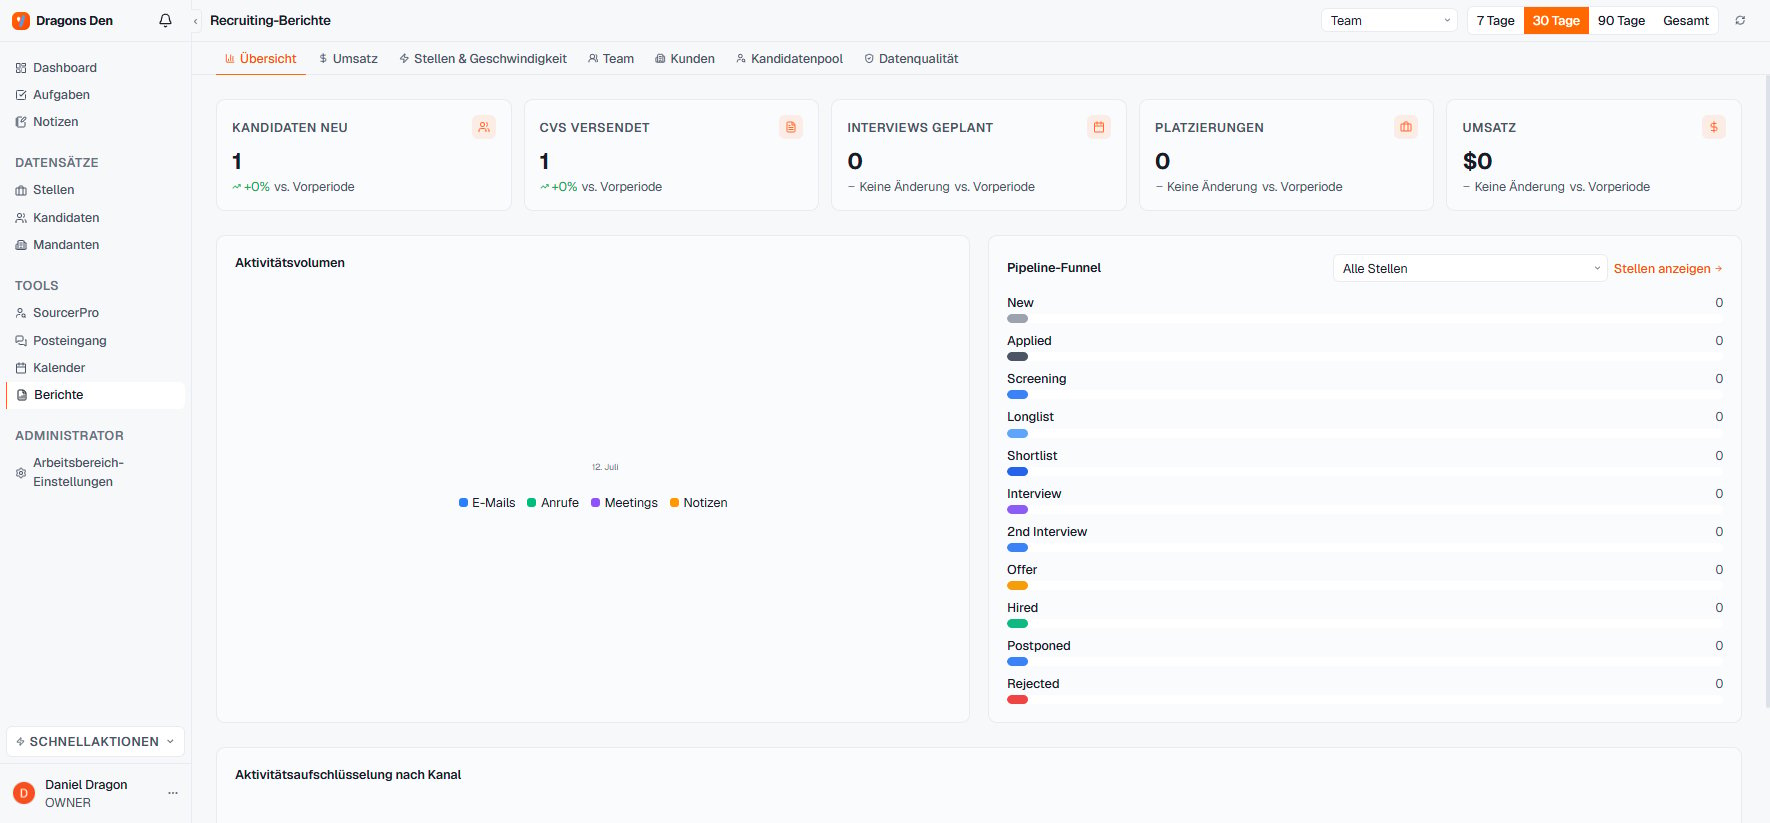Click the SourcerPro icon in sidebar
This screenshot has width=1770, height=823.
click(x=21, y=313)
